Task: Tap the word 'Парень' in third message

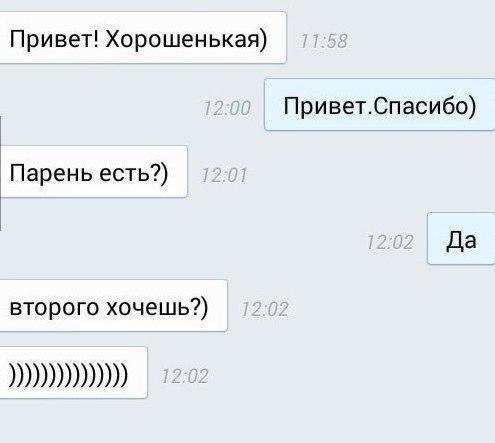Action: (x=51, y=174)
